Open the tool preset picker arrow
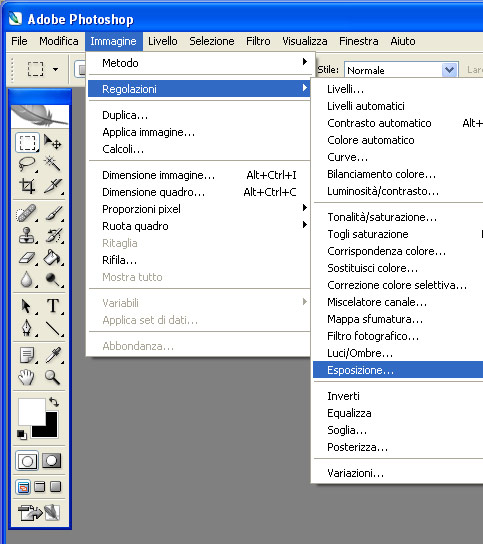Image resolution: width=483 pixels, height=544 pixels. pyautogui.click(x=56, y=69)
